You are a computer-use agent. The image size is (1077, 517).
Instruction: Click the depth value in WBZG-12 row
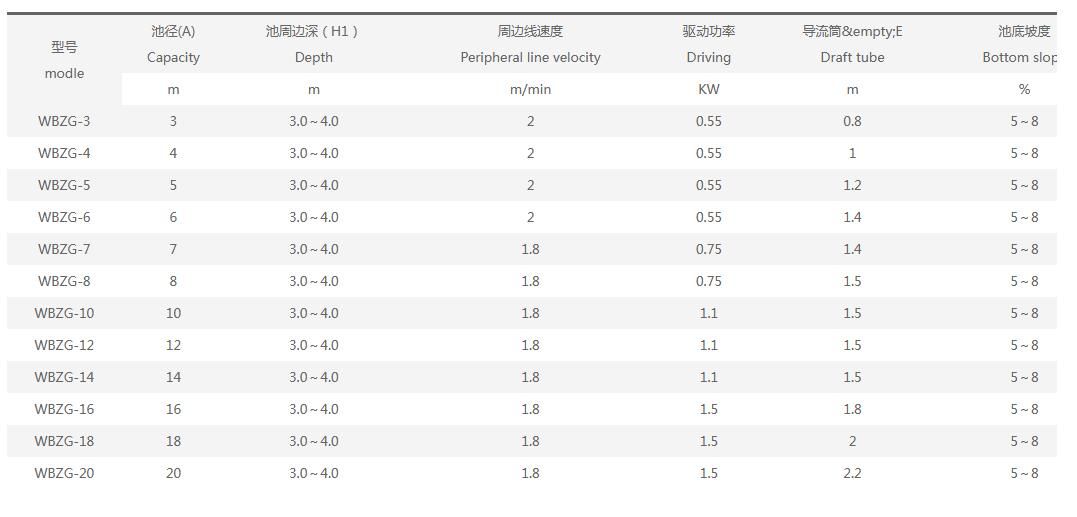click(x=313, y=345)
